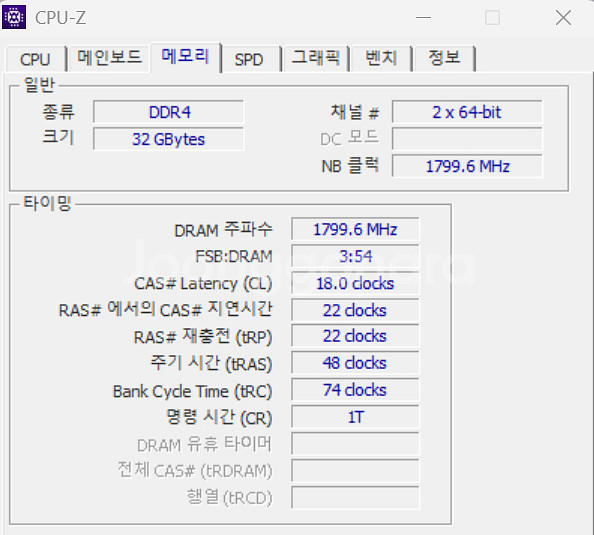
Task: Click the 타이밍 group heading
Action: (x=48, y=203)
